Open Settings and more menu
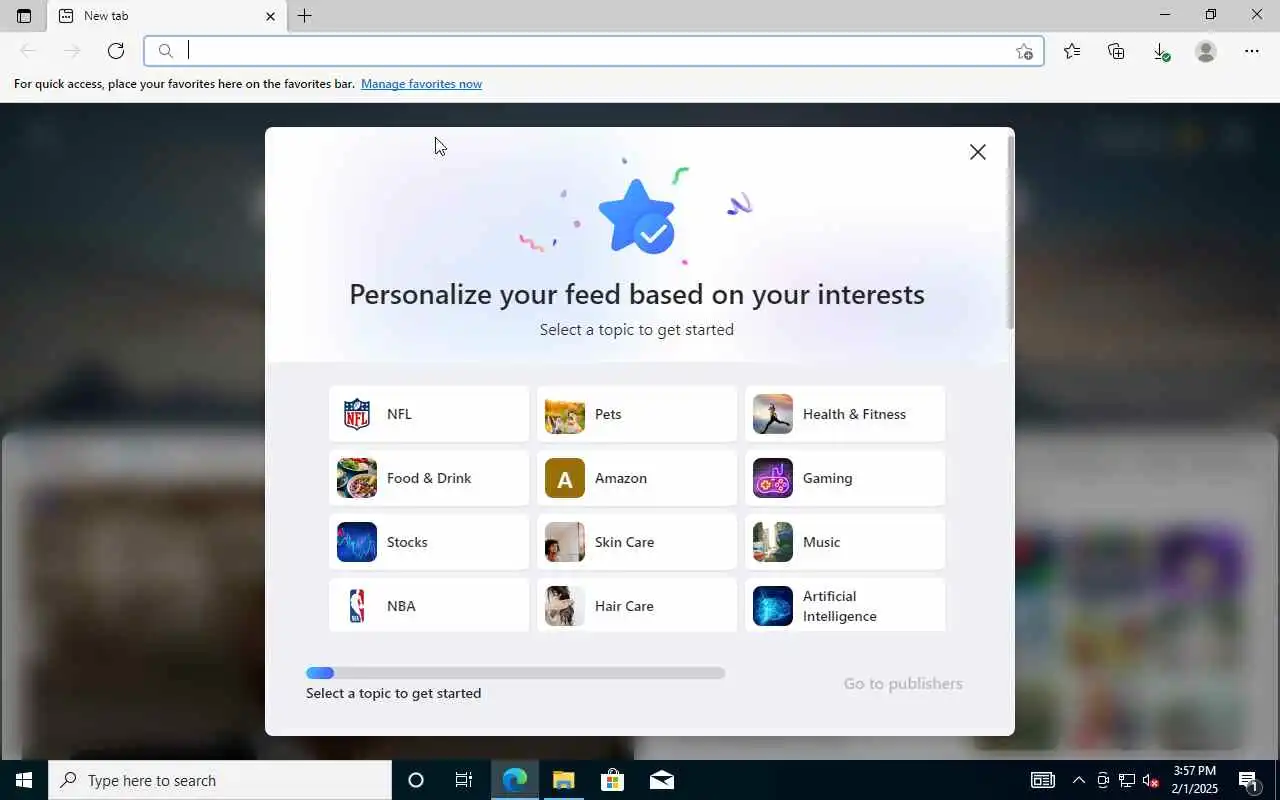Viewport: 1280px width, 800px height. coord(1252,51)
